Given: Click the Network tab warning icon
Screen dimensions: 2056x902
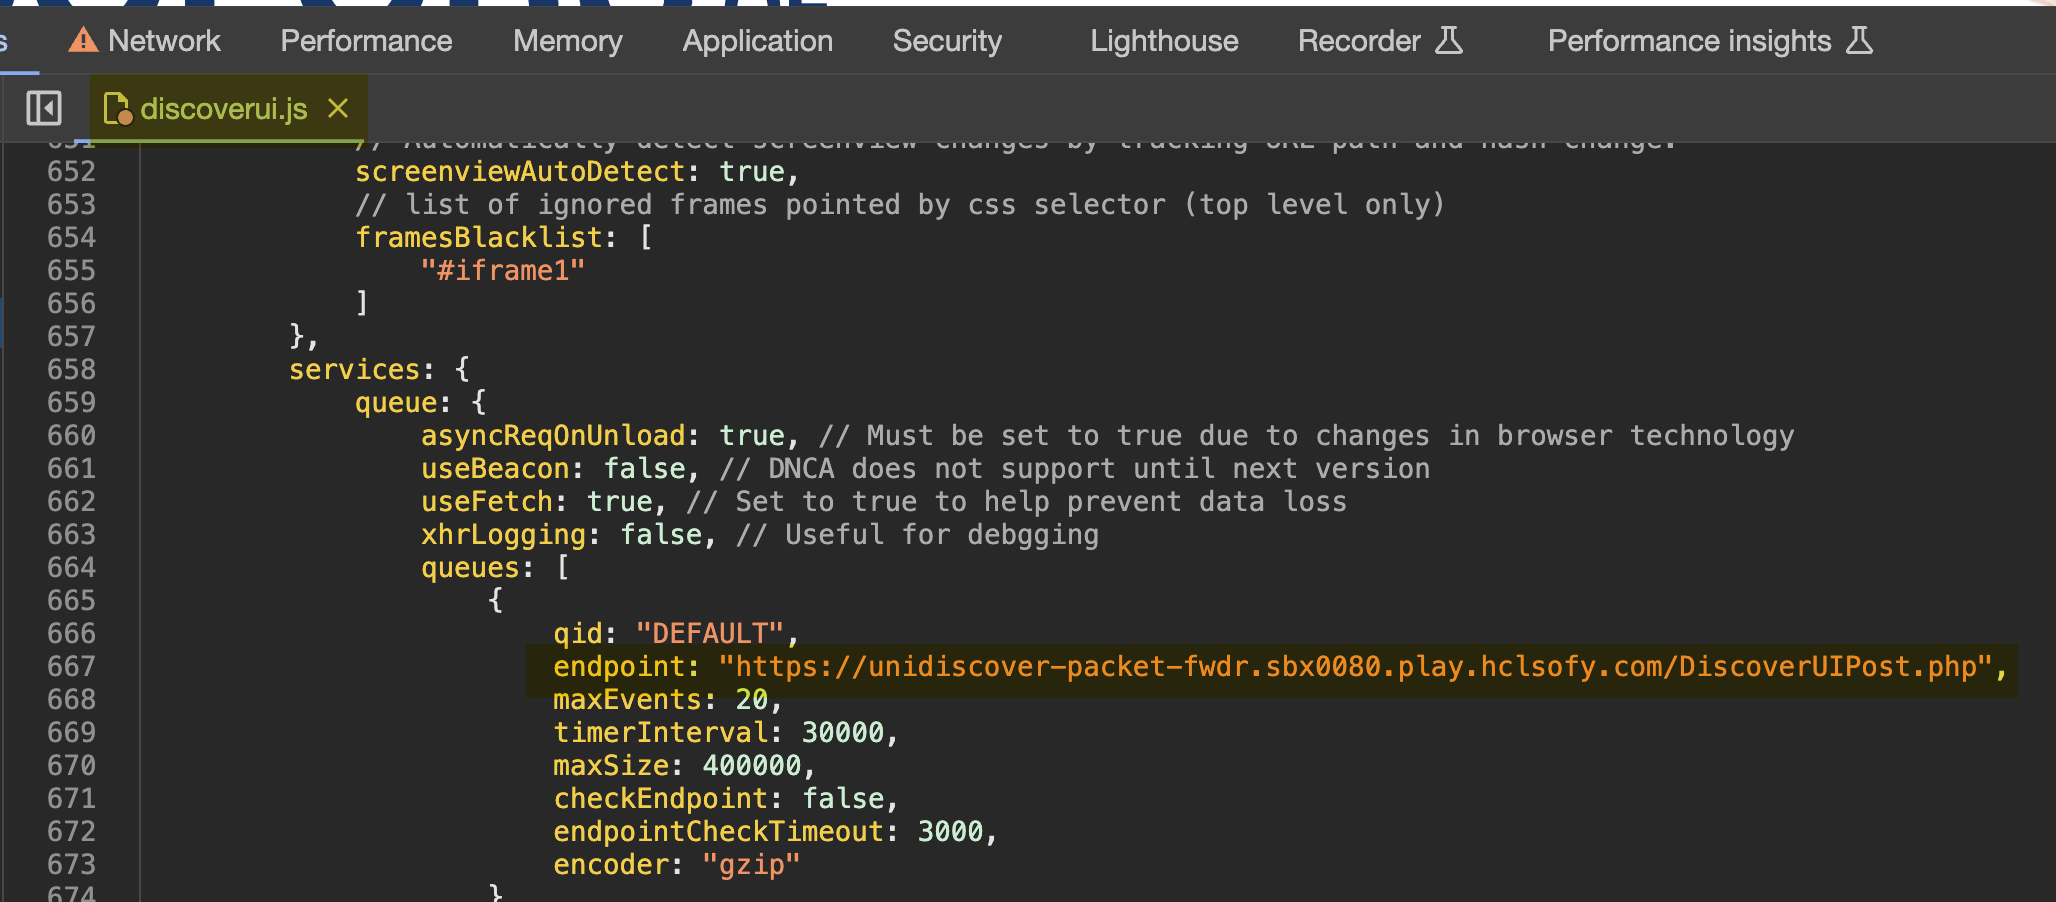Looking at the screenshot, I should click(83, 40).
